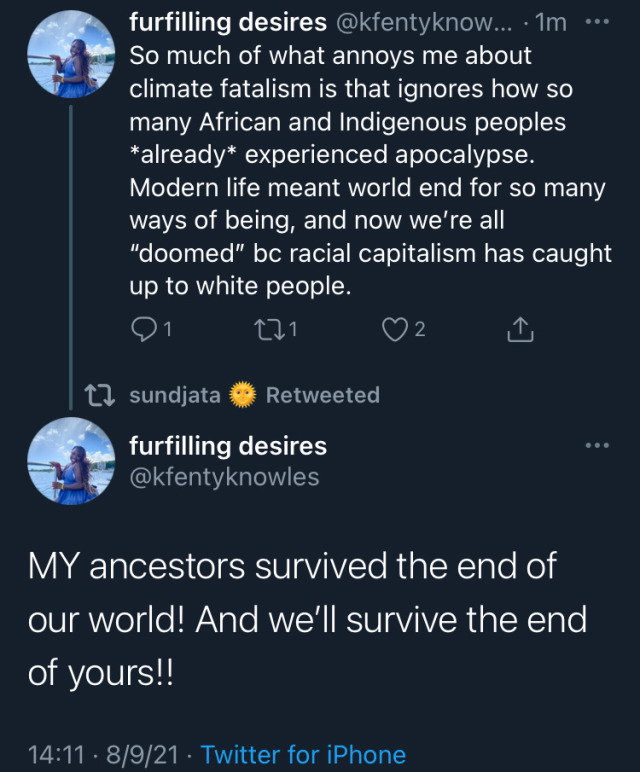The image size is (640, 772).
Task: Tap the Twitter for iPhone link
Action: 304,754
